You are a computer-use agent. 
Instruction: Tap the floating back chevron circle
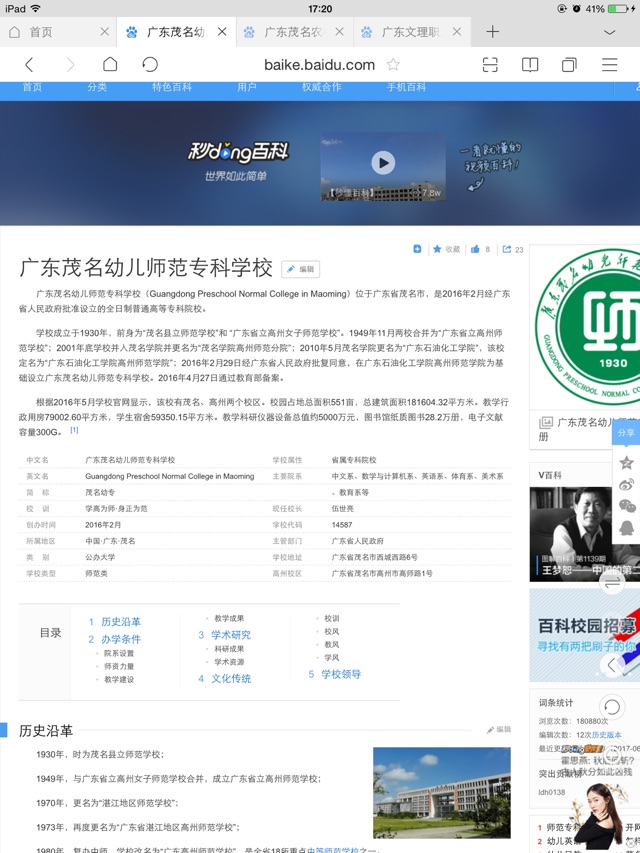[x=612, y=664]
